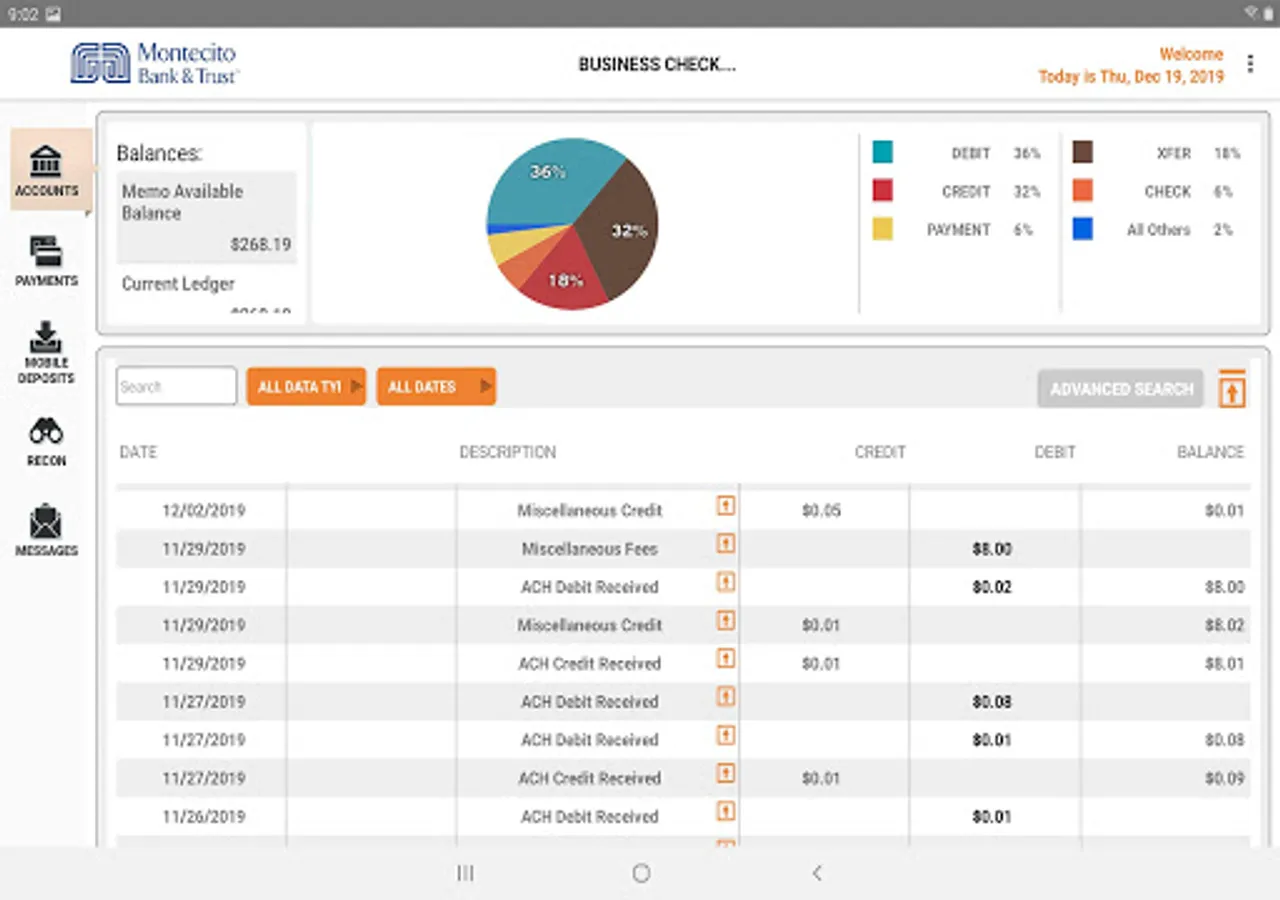The width and height of the screenshot is (1280, 900).
Task: Click the Business Check account title
Action: click(x=656, y=65)
